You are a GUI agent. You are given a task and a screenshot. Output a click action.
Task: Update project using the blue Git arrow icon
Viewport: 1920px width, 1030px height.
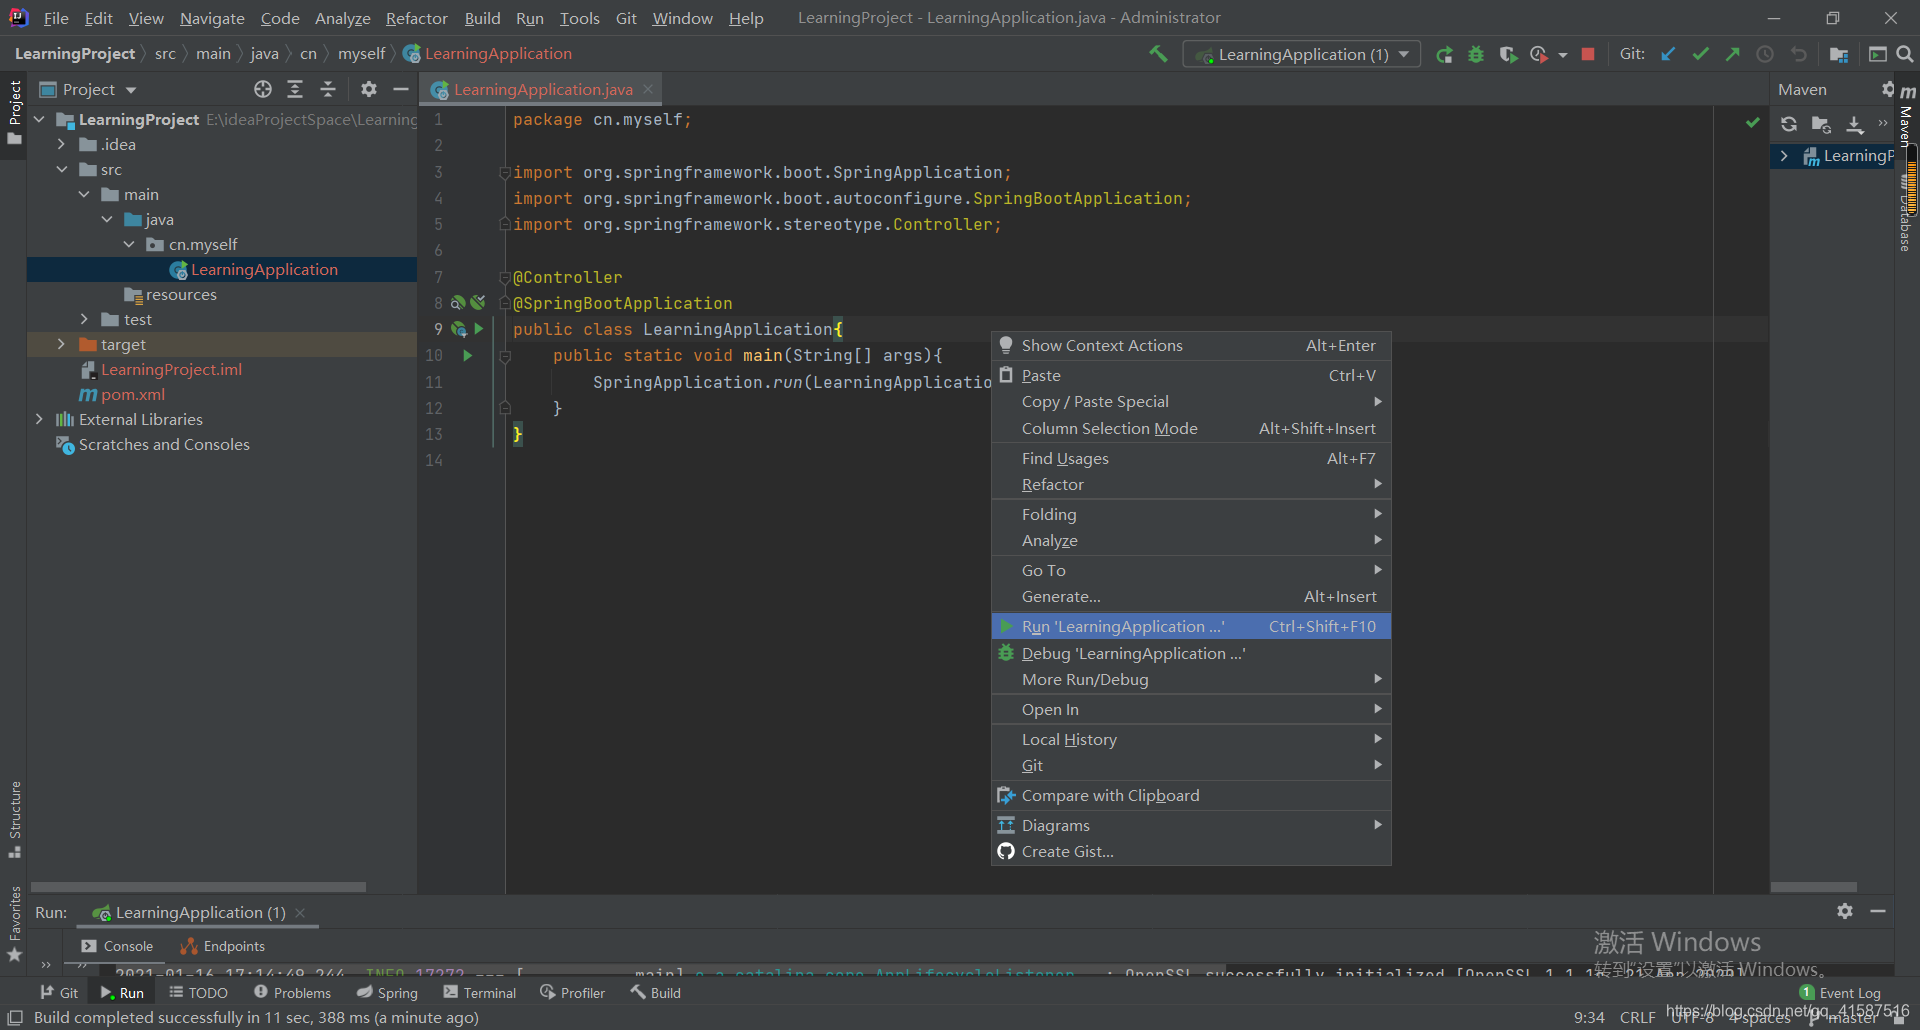pos(1666,54)
